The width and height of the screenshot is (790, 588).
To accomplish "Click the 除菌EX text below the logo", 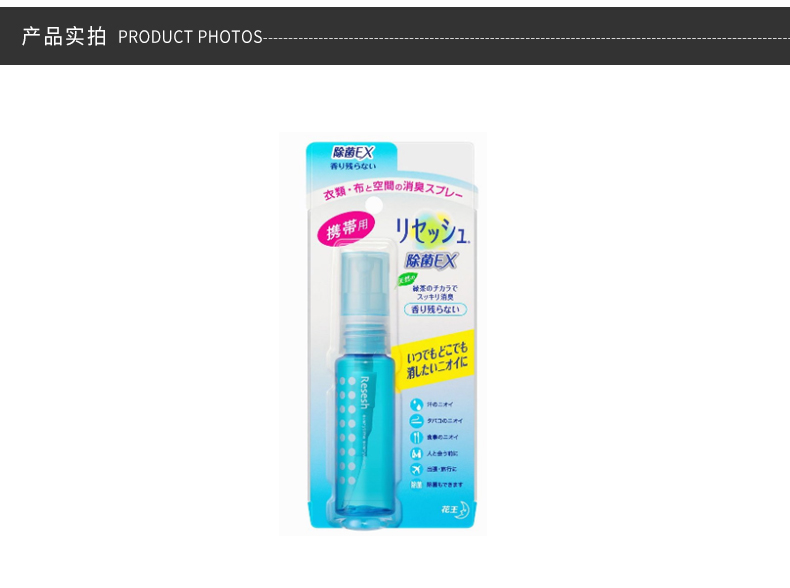I will (431, 260).
